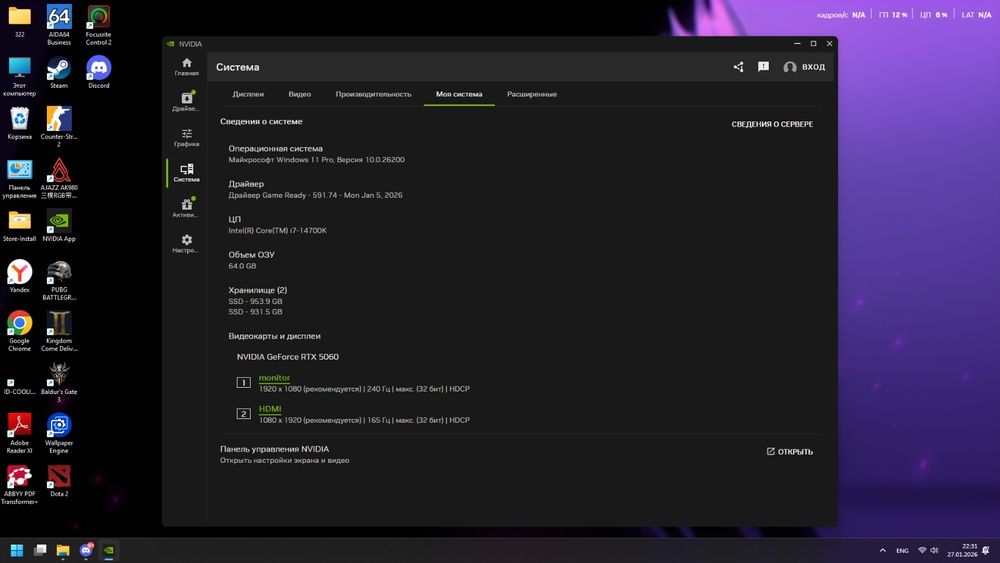Launch PUBG BATTLEGROUNDS desktop shortcut
Viewport: 1000px width, 563px height.
pos(59,280)
